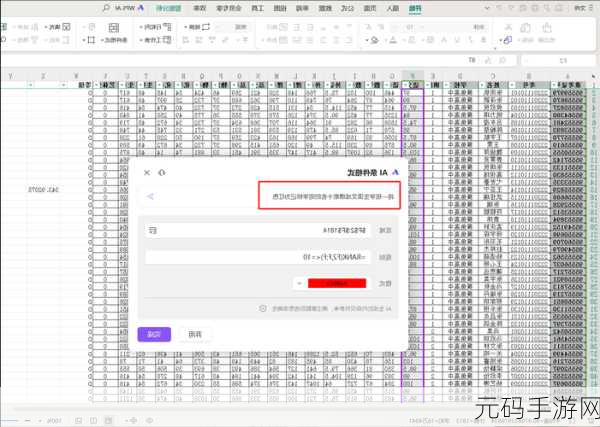This screenshot has height=427, width=600.
Task: Select the column F header
Action: click(x=412, y=76)
